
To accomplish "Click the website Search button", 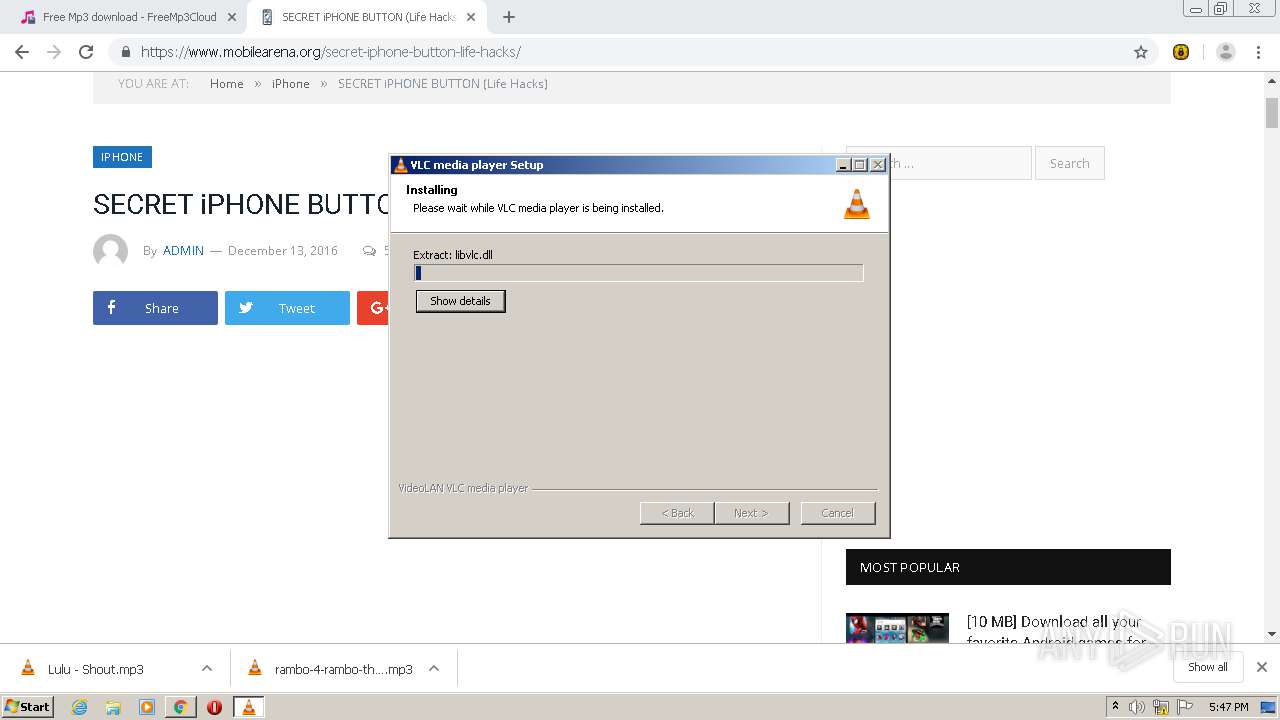I will 1069,163.
